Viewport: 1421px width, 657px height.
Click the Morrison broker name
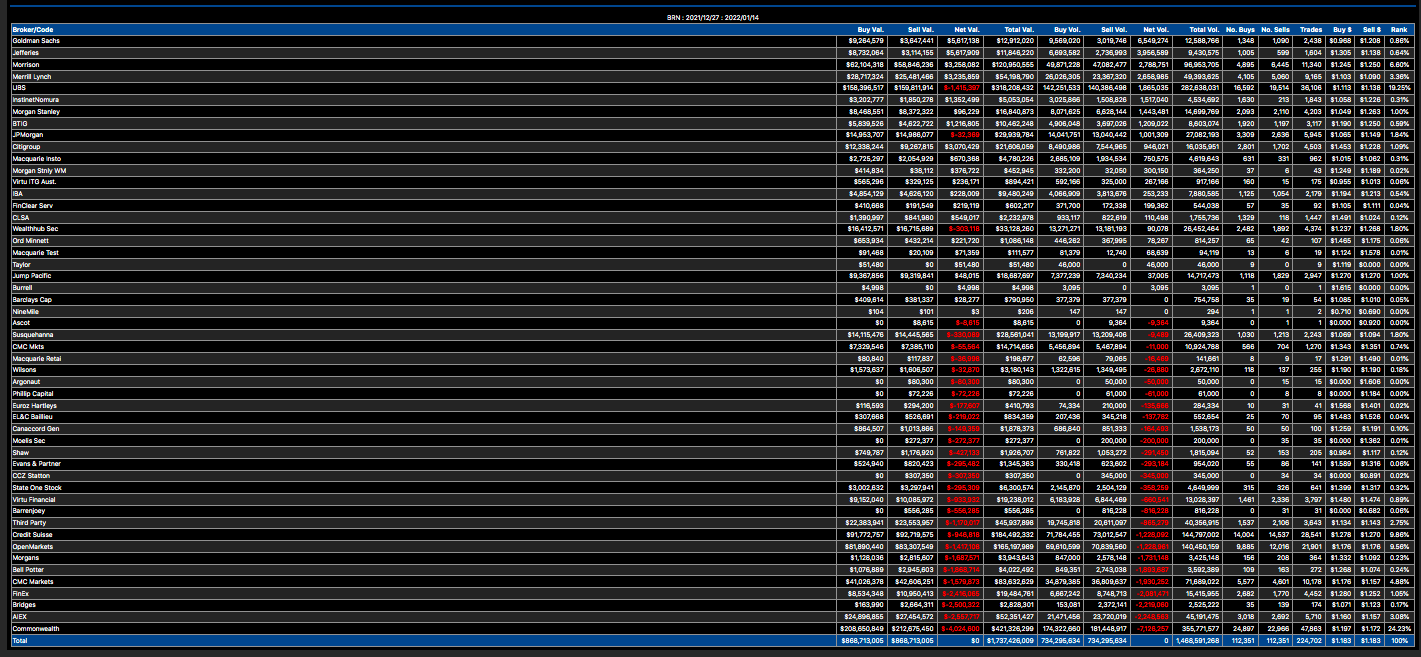tap(26, 63)
